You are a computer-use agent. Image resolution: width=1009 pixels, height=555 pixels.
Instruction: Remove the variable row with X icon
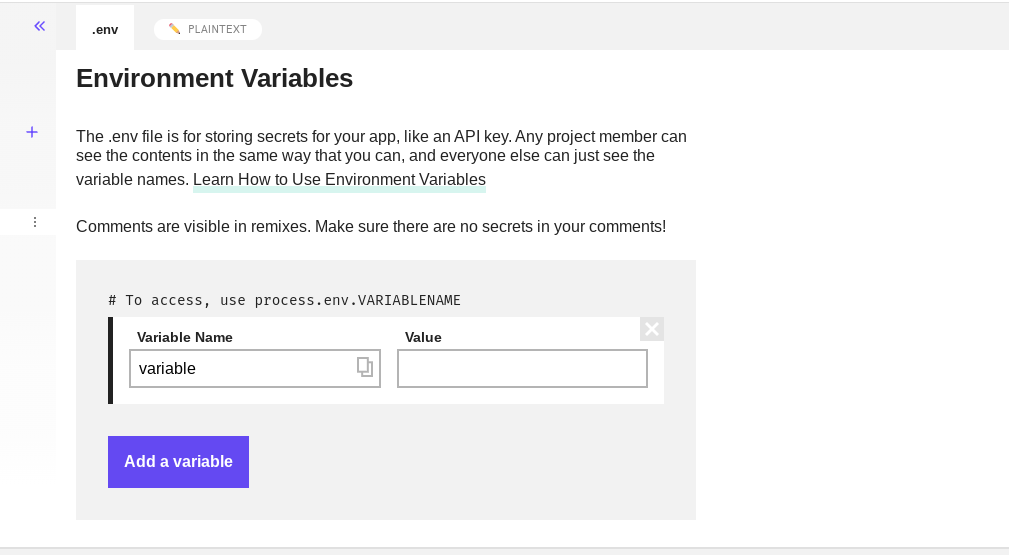pyautogui.click(x=652, y=329)
